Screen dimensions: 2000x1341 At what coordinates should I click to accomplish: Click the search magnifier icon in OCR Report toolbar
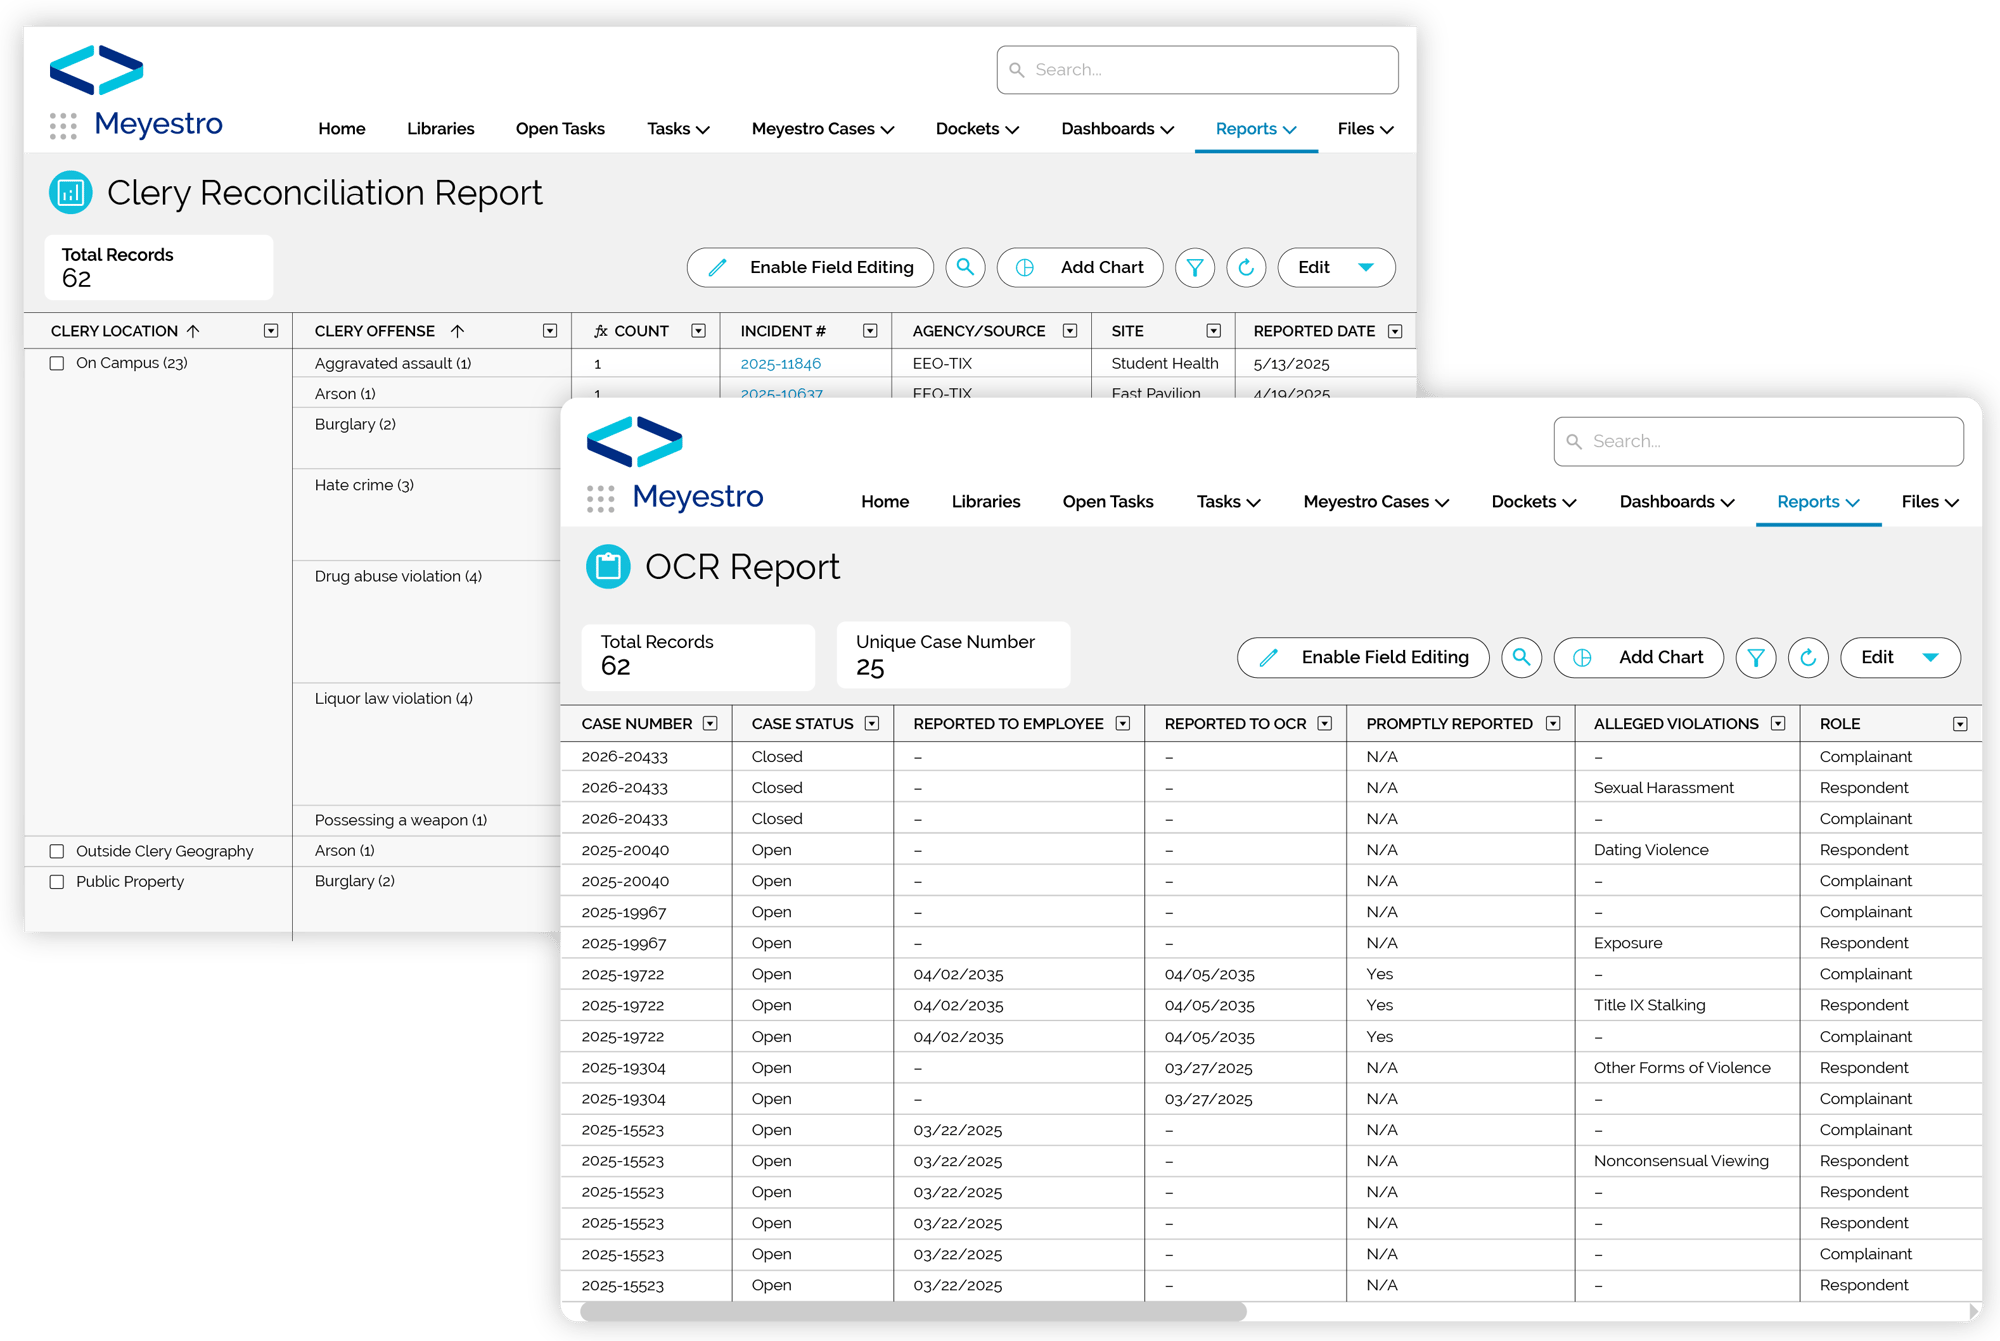pos(1521,658)
